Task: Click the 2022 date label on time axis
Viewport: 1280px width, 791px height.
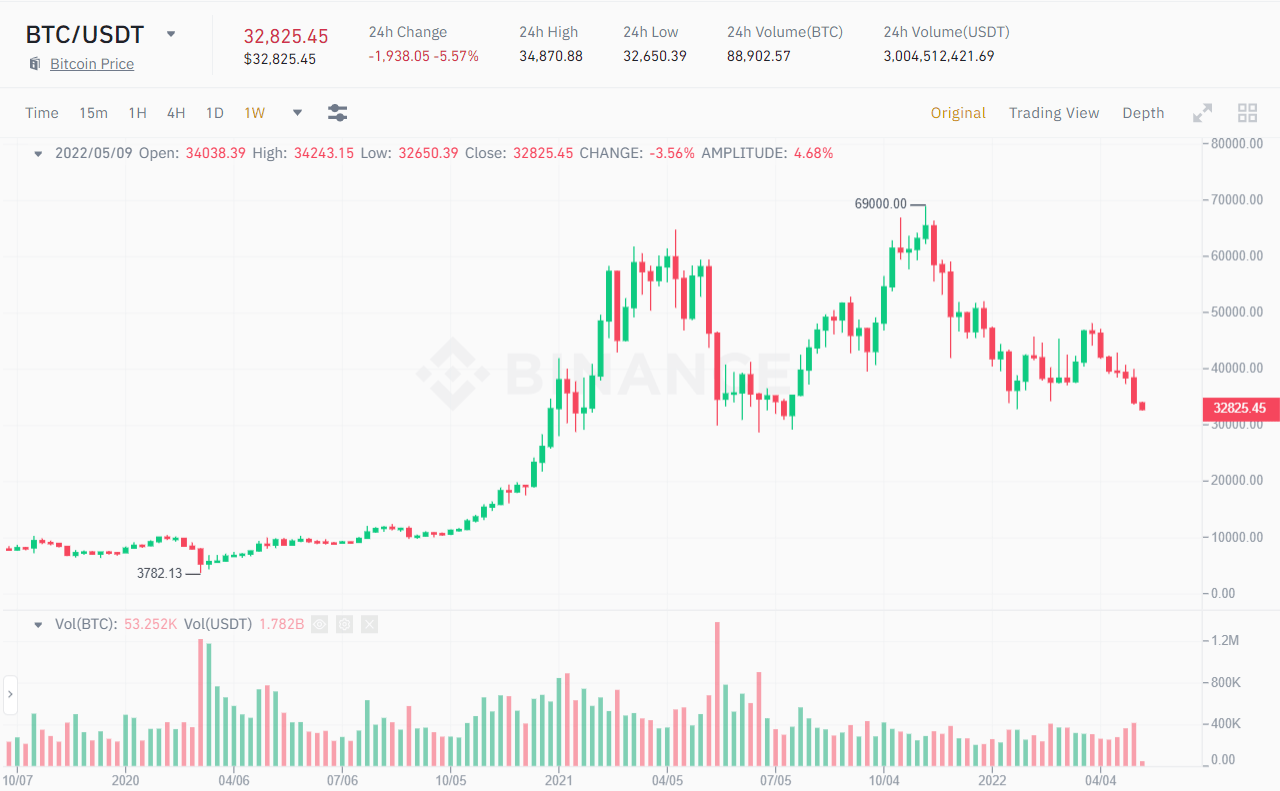Action: coord(991,779)
